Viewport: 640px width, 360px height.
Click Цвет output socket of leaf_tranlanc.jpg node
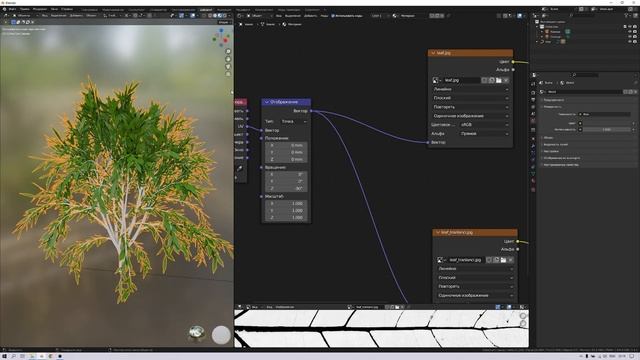tap(518, 241)
